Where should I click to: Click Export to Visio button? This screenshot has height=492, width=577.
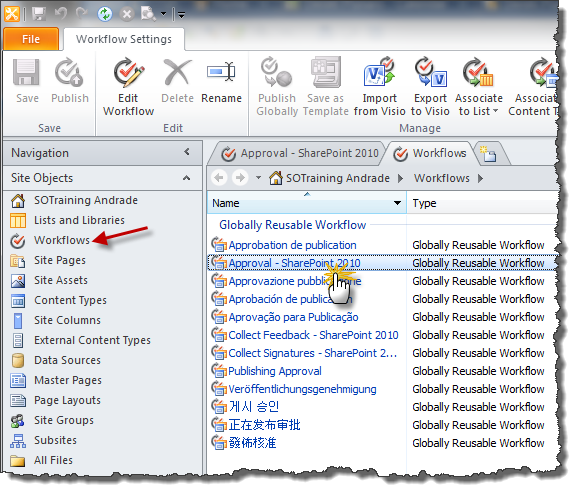(430, 87)
